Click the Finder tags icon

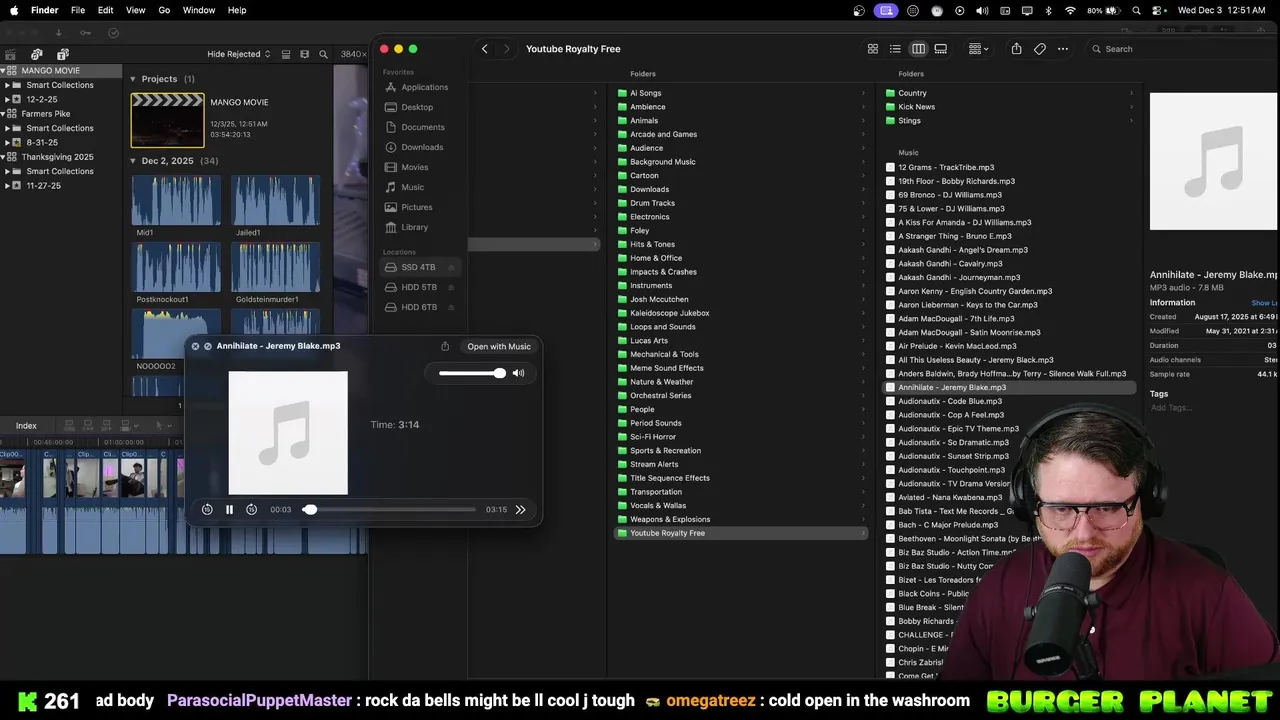point(1040,49)
